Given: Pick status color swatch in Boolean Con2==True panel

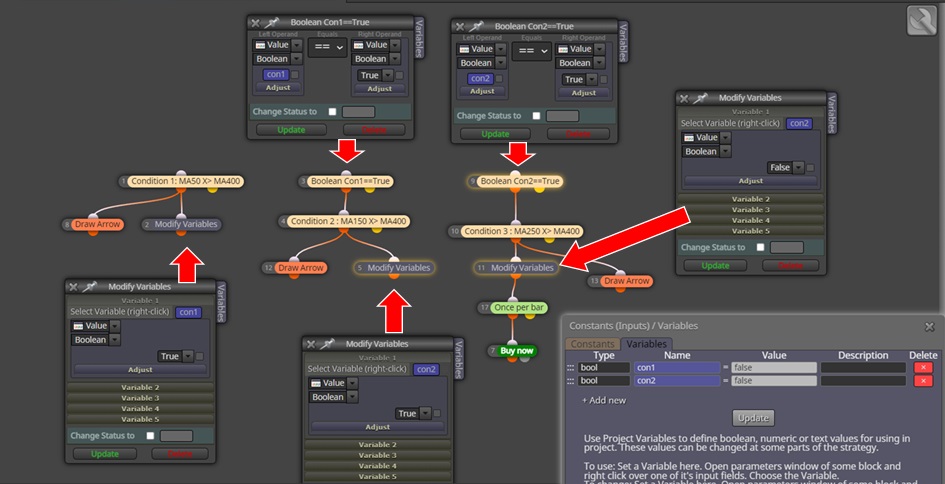Looking at the screenshot, I should pos(562,116).
